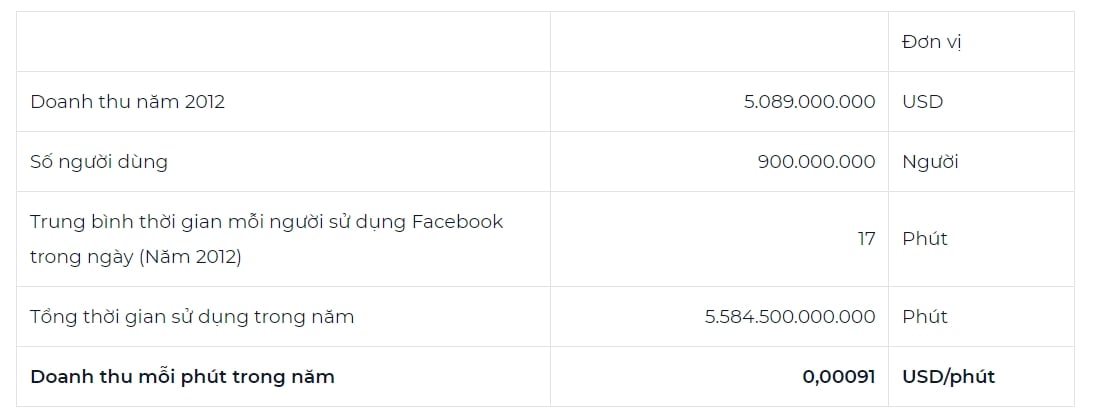
Task: Click the value 5.584.500.000.000
Action: [790, 317]
